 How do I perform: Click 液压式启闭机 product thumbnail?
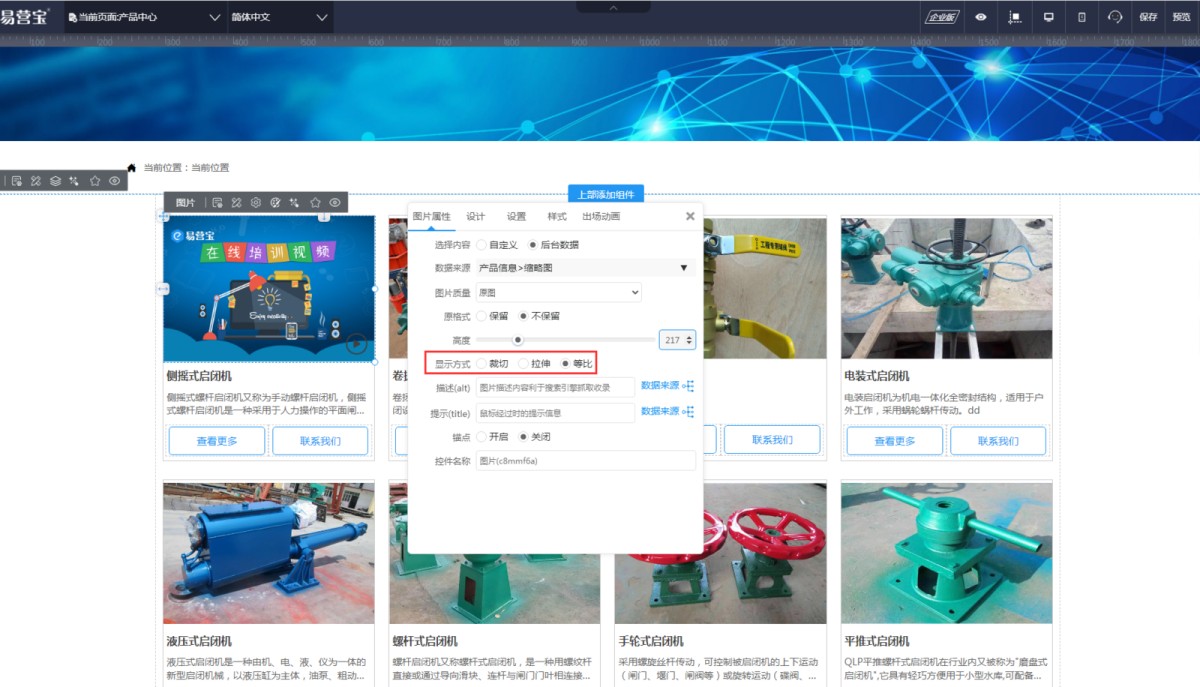pos(269,553)
